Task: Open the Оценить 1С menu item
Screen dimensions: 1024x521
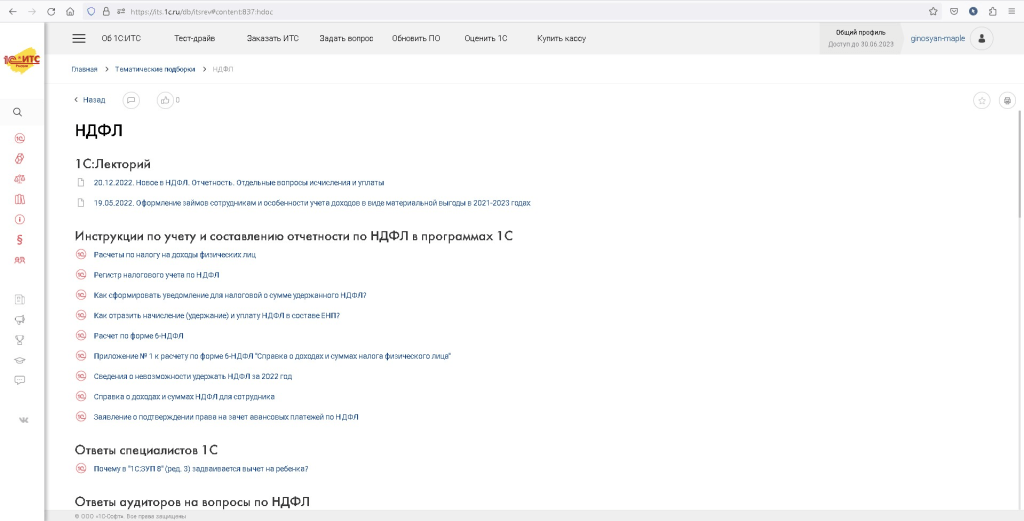Action: [486, 39]
